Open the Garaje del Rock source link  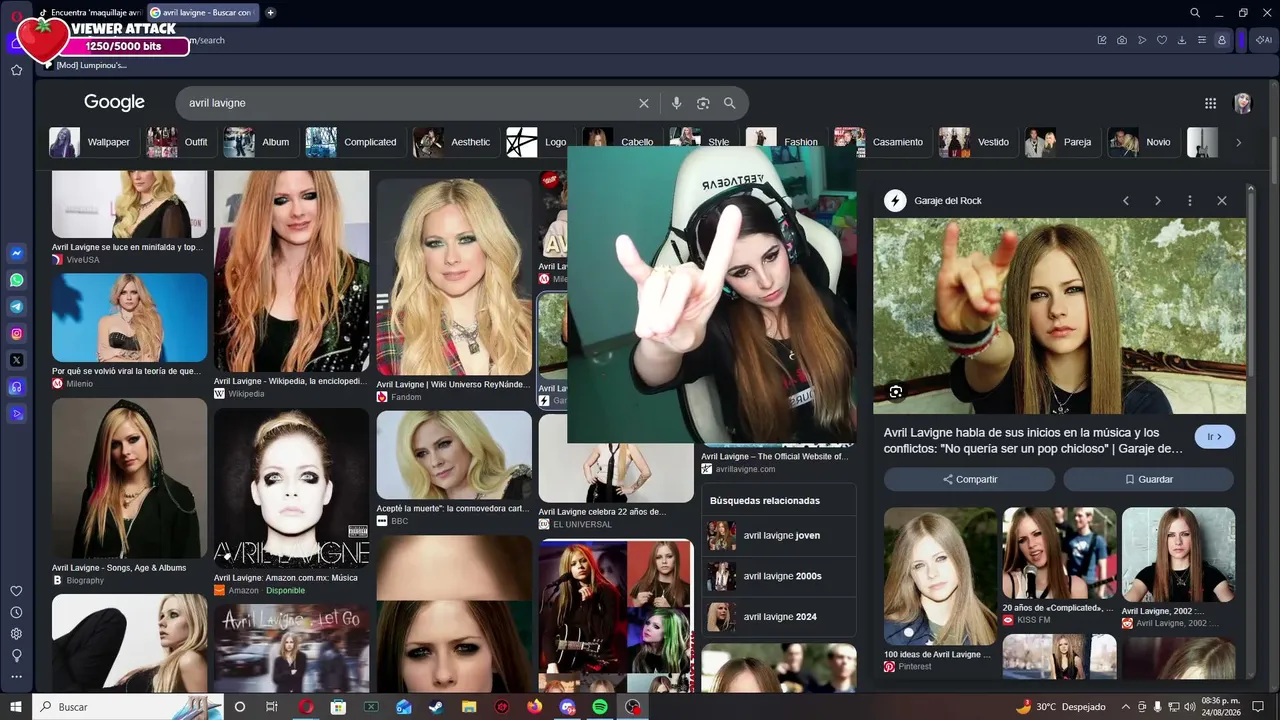pos(933,201)
